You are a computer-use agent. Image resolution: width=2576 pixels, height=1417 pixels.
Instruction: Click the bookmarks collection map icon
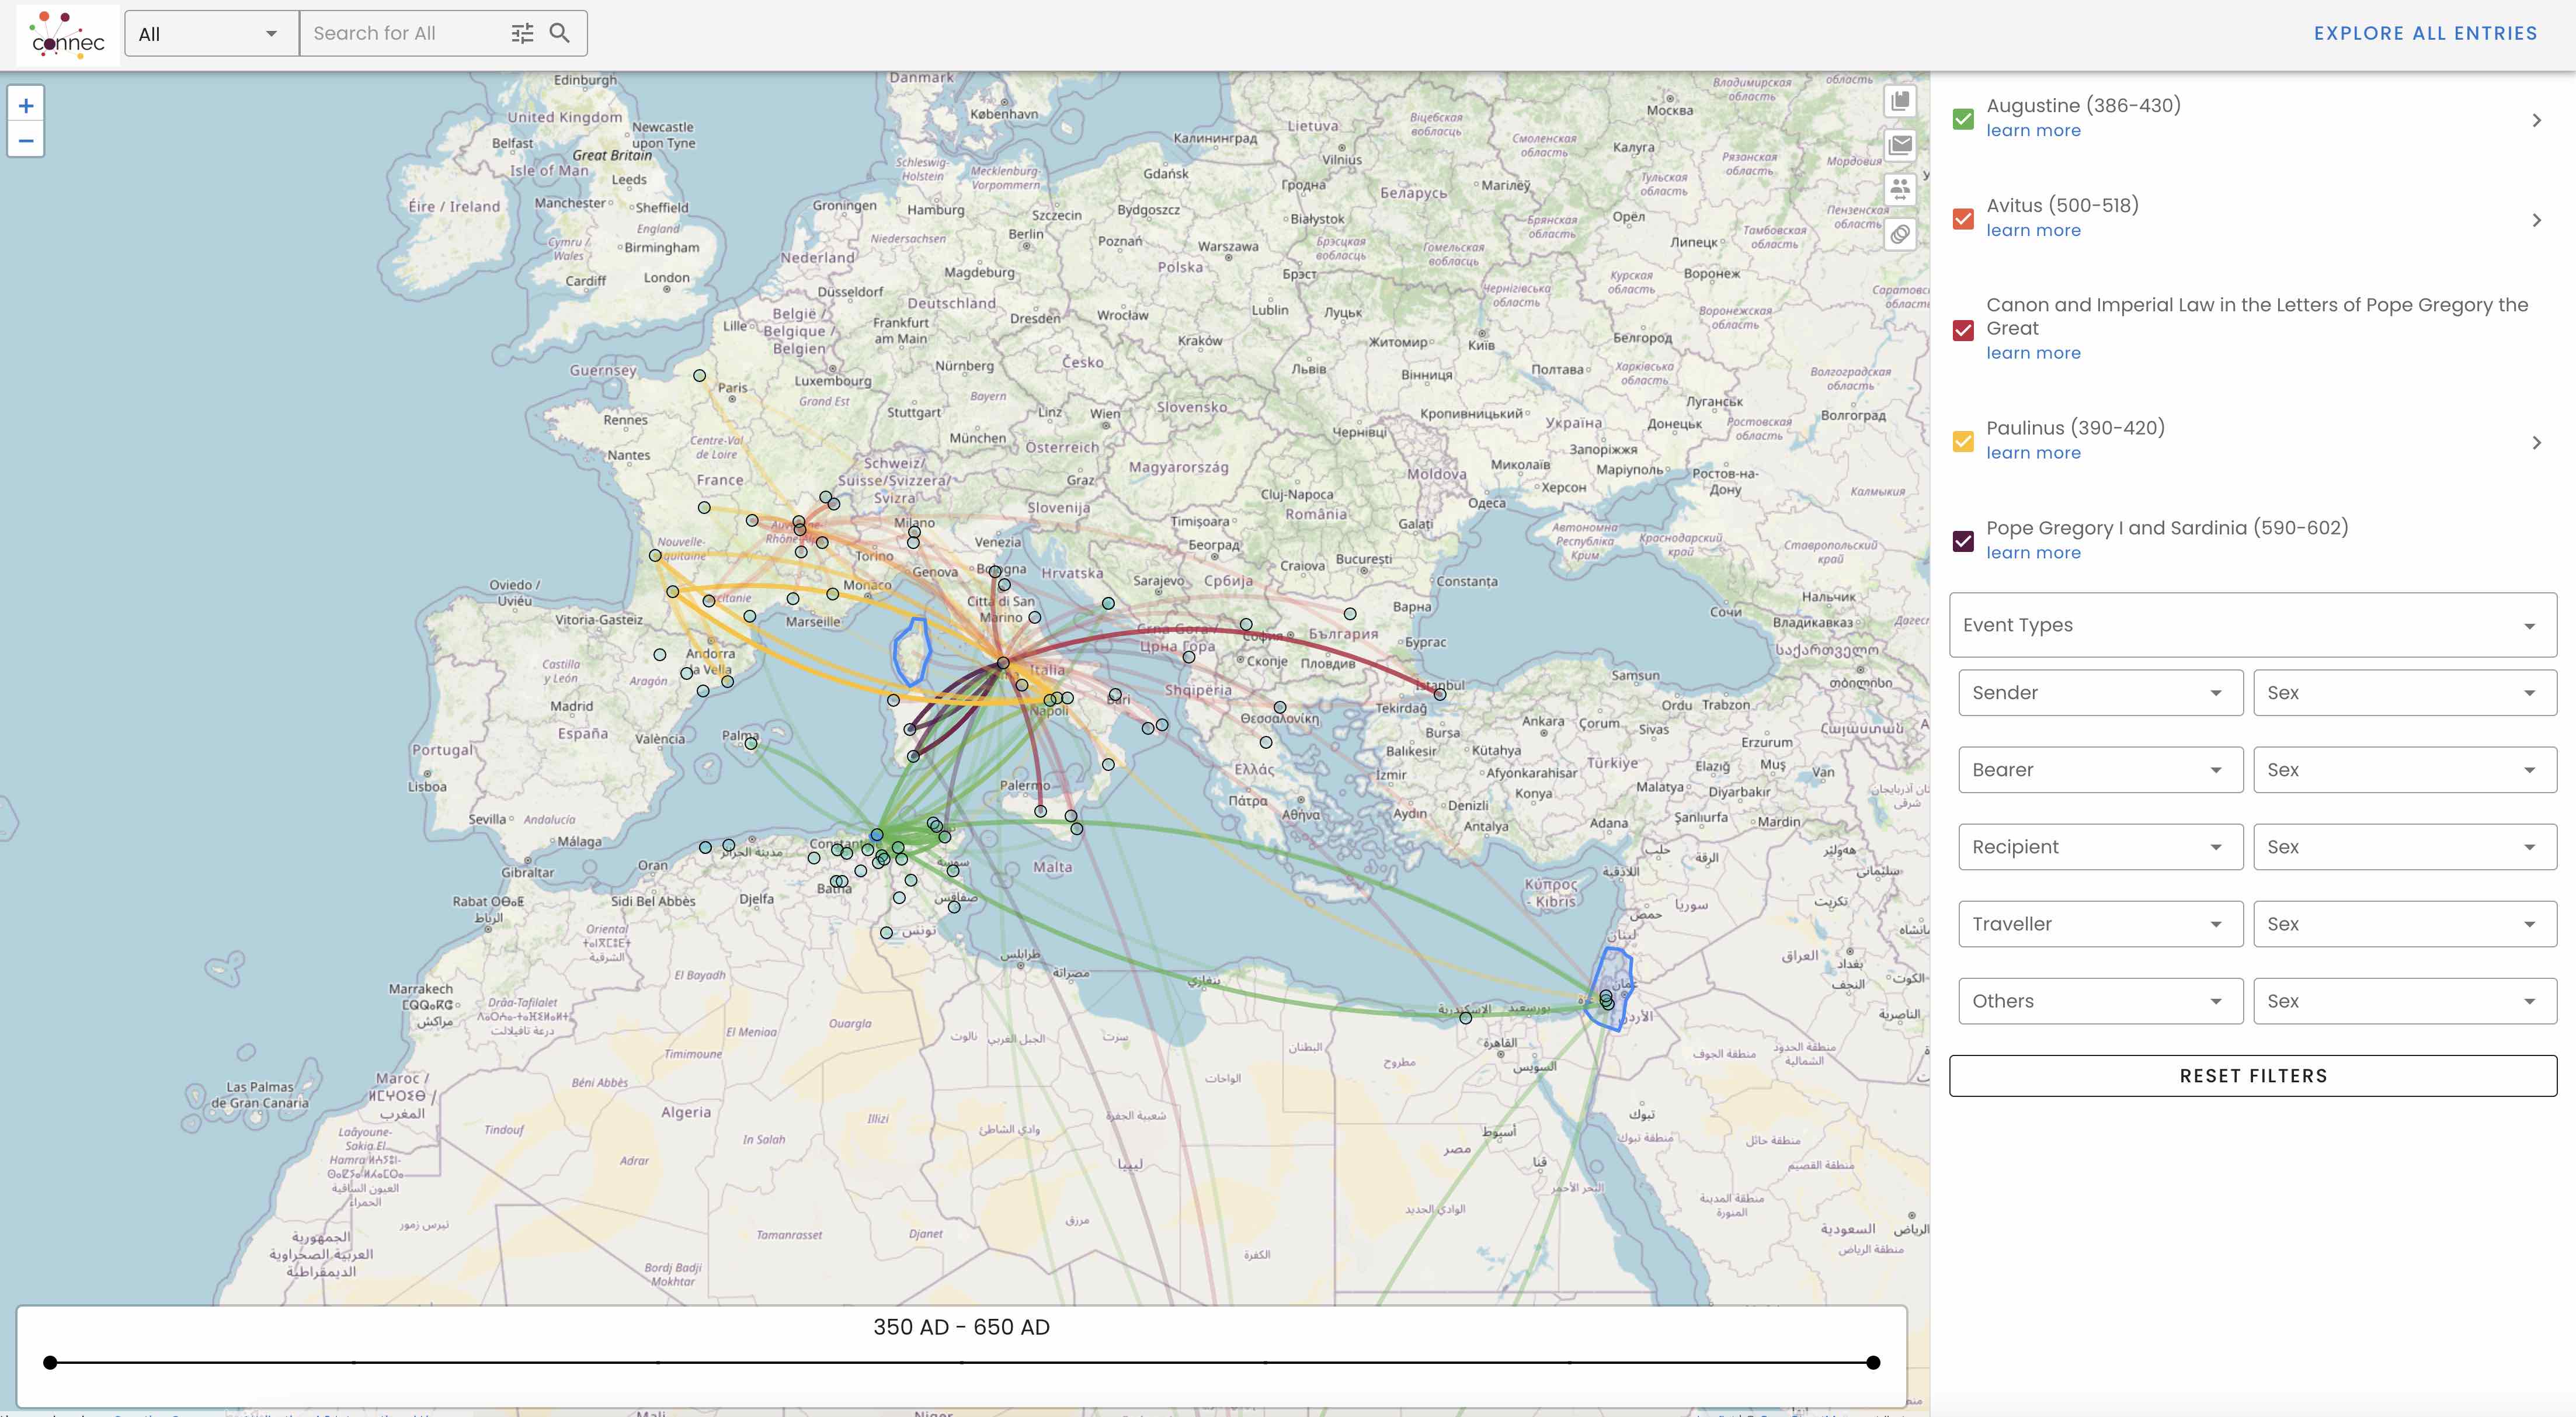point(1900,101)
